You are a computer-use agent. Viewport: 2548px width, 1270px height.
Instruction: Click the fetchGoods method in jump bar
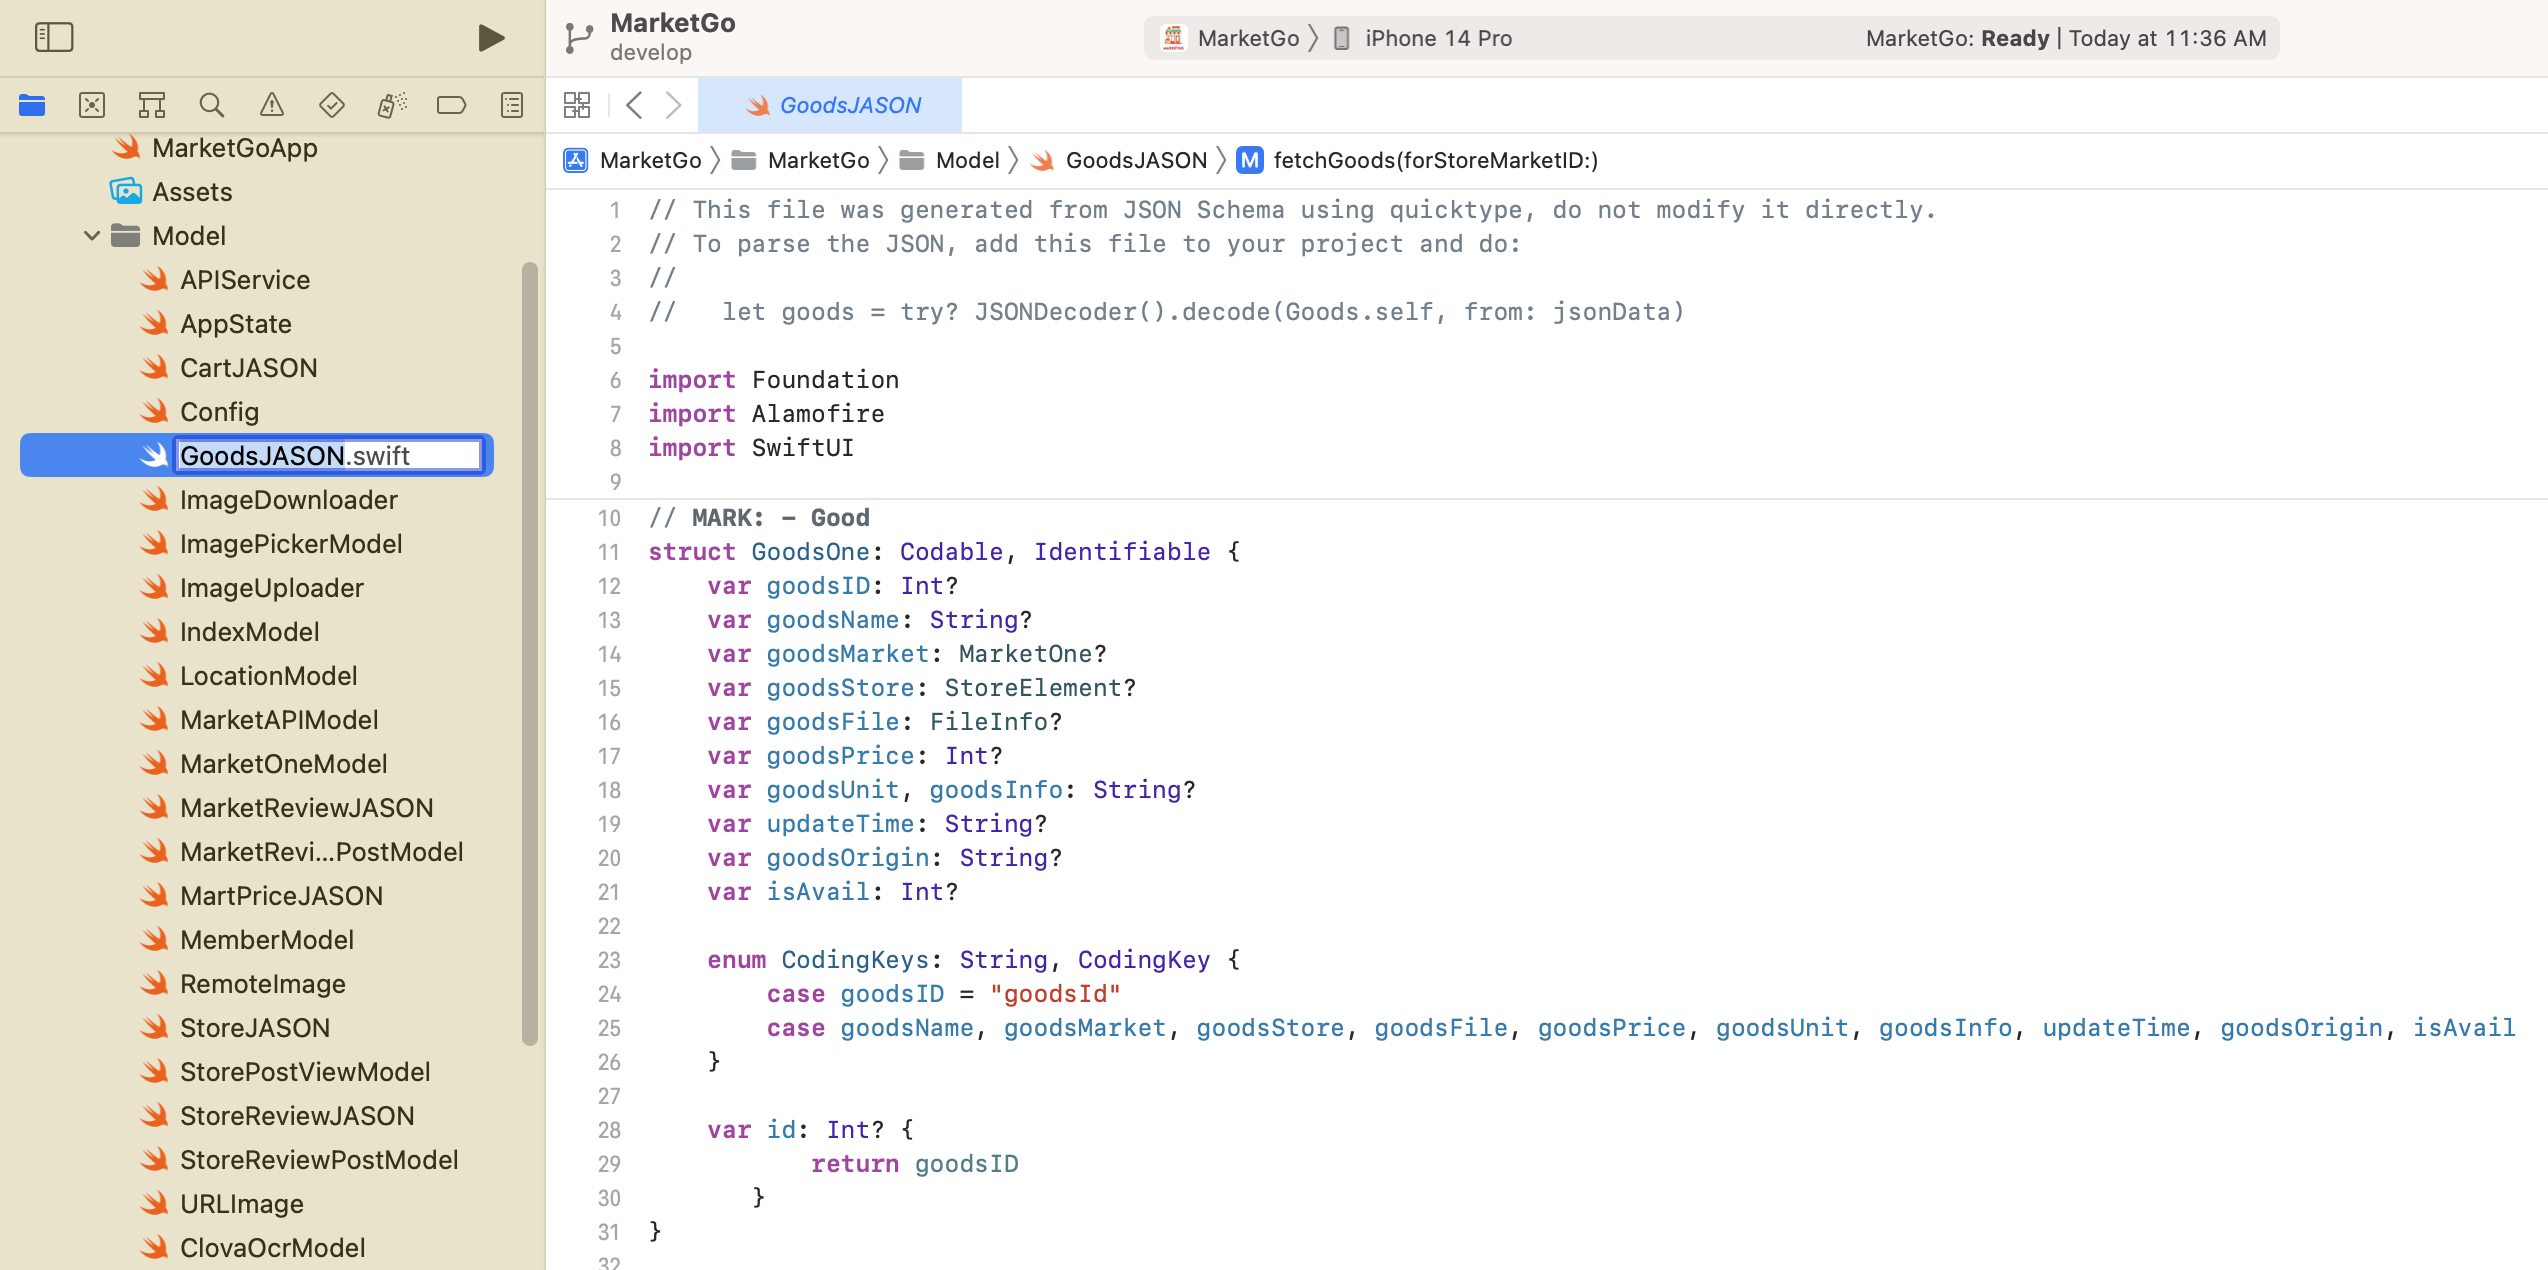[x=1434, y=160]
